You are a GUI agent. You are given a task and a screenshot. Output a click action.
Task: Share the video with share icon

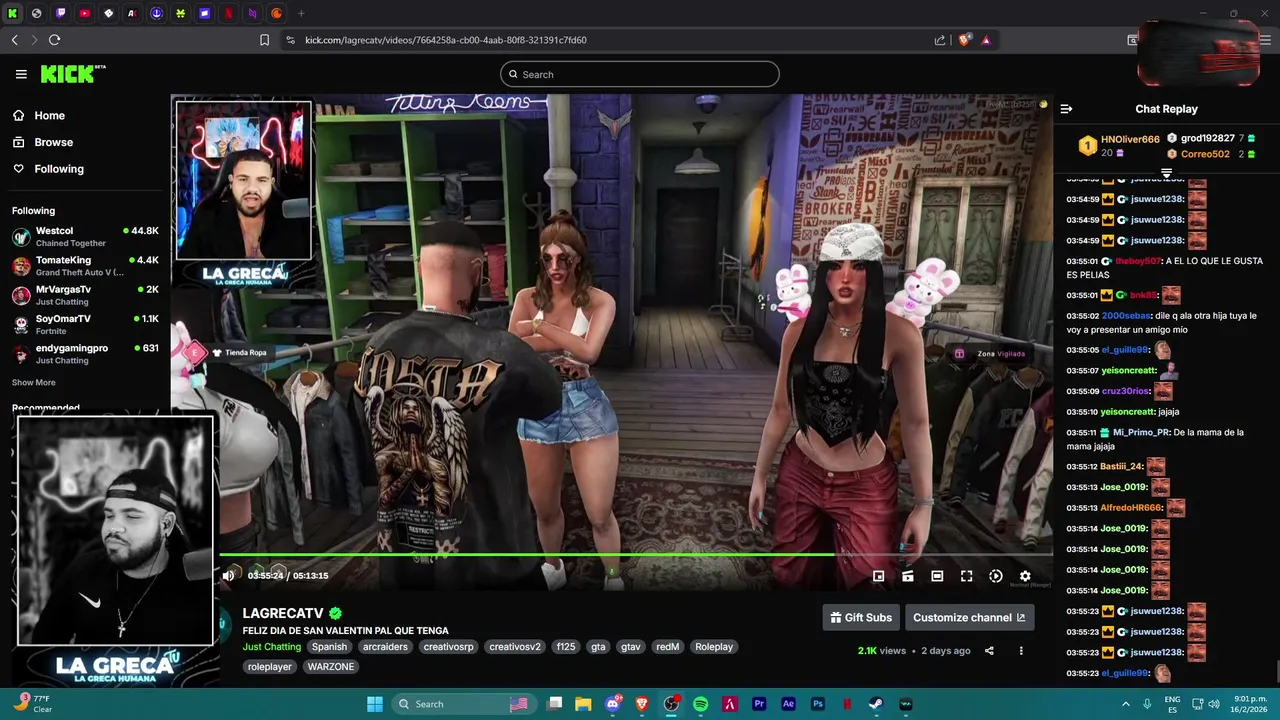click(989, 651)
